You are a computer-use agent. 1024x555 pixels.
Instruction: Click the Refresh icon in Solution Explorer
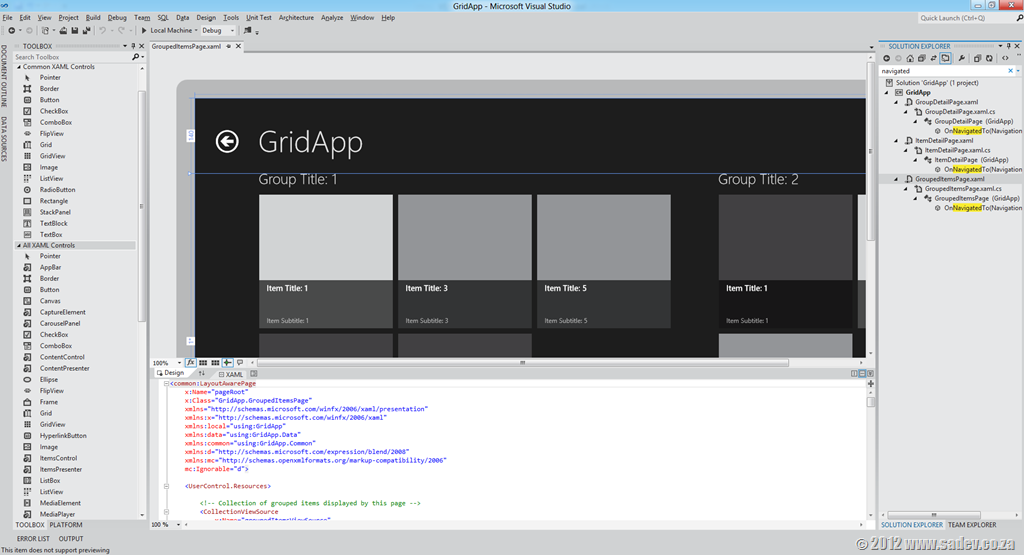(989, 58)
